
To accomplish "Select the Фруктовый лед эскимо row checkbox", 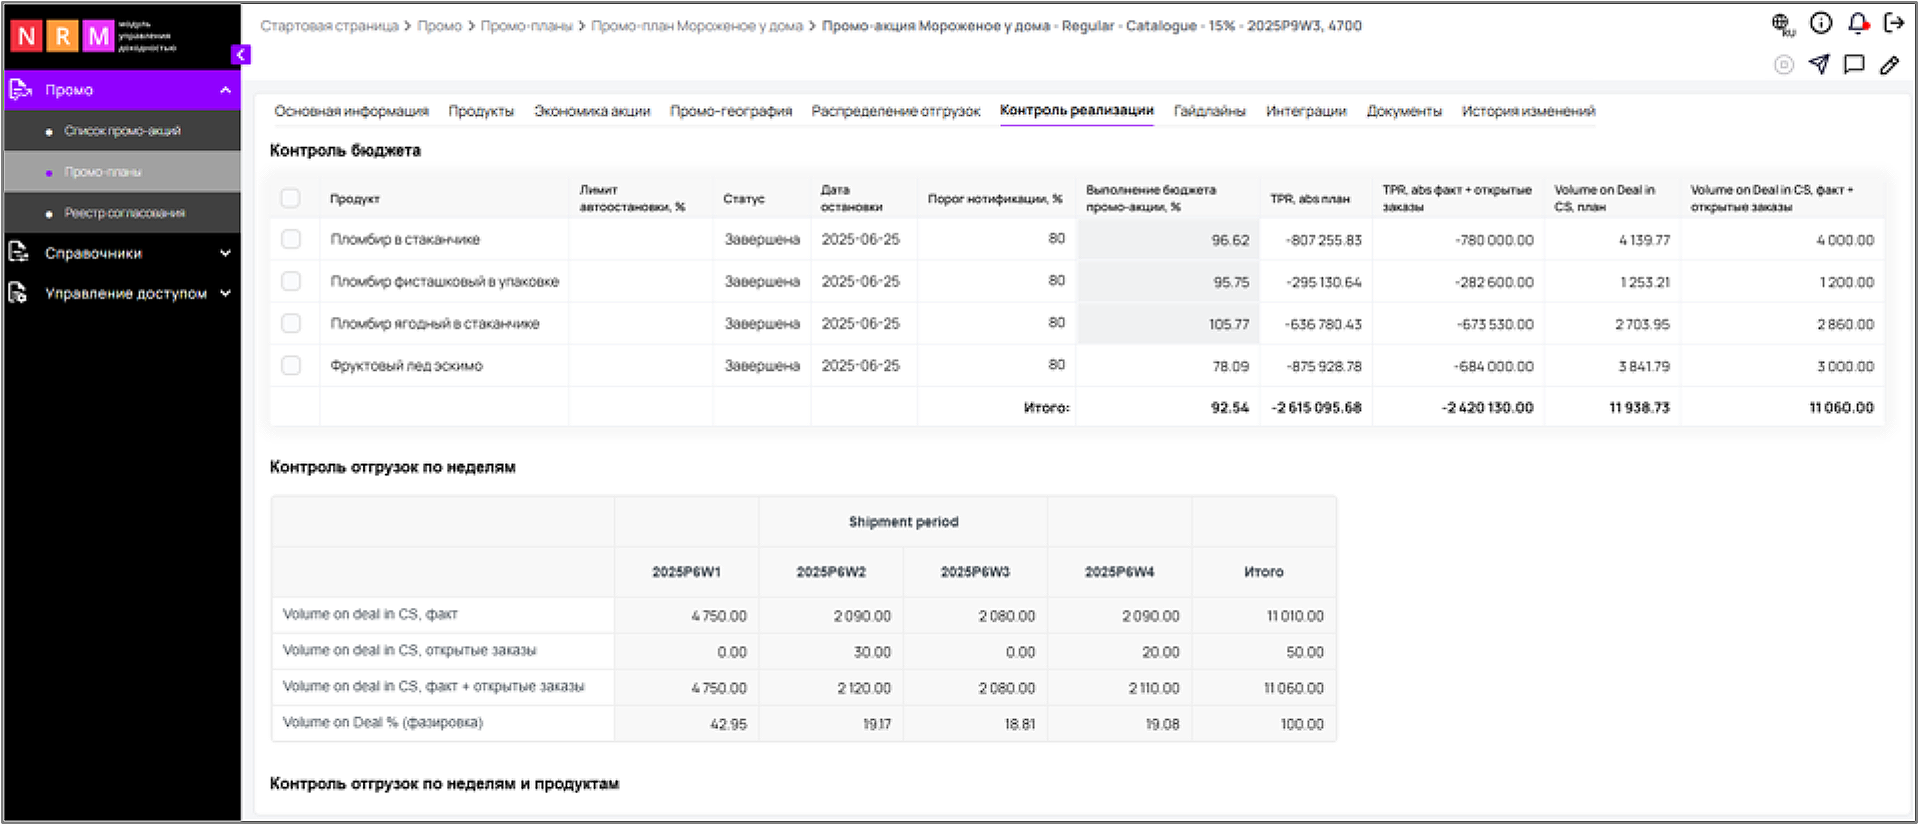I will (291, 366).
